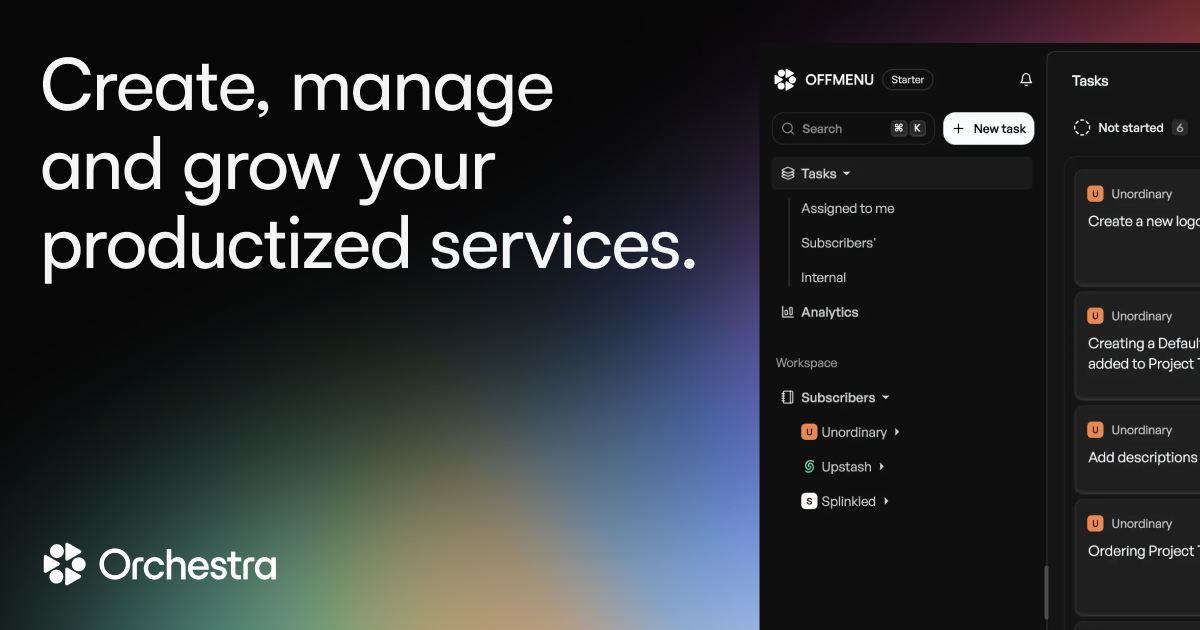Toggle the Not started status circle
The image size is (1200, 630).
[1081, 128]
